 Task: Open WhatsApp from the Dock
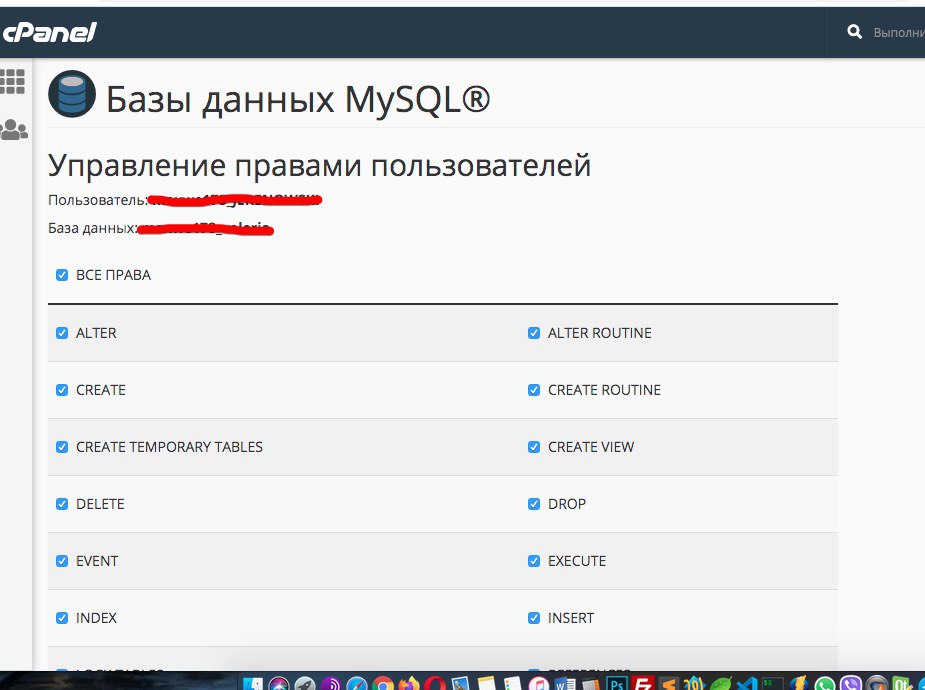point(824,684)
